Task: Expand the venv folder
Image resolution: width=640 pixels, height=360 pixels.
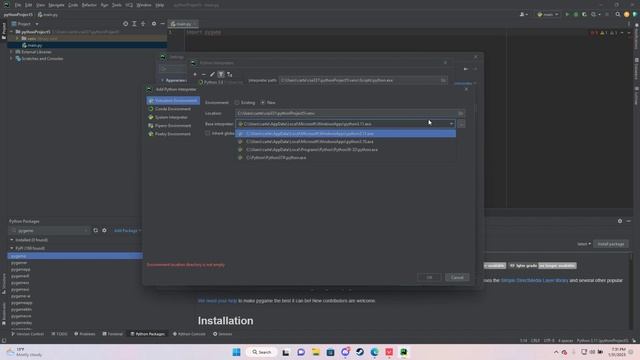Action: coord(17,38)
